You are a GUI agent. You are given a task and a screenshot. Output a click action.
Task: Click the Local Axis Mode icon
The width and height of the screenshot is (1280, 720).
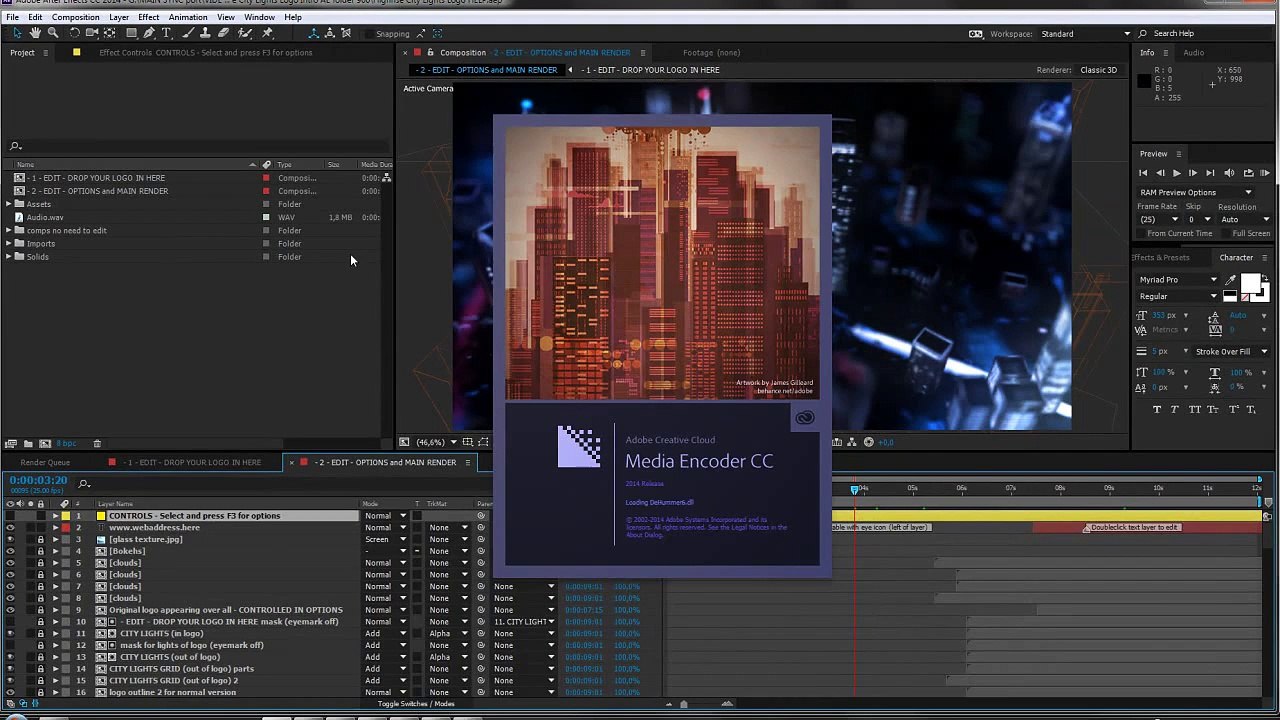point(313,33)
